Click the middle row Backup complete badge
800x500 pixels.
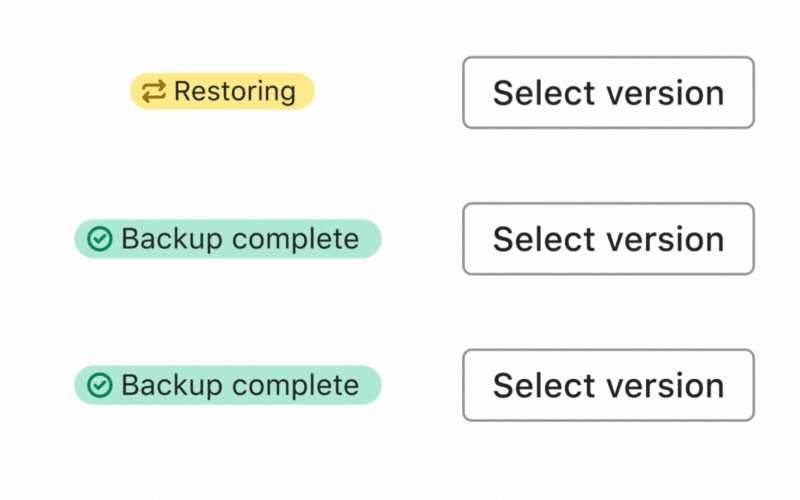pos(228,239)
